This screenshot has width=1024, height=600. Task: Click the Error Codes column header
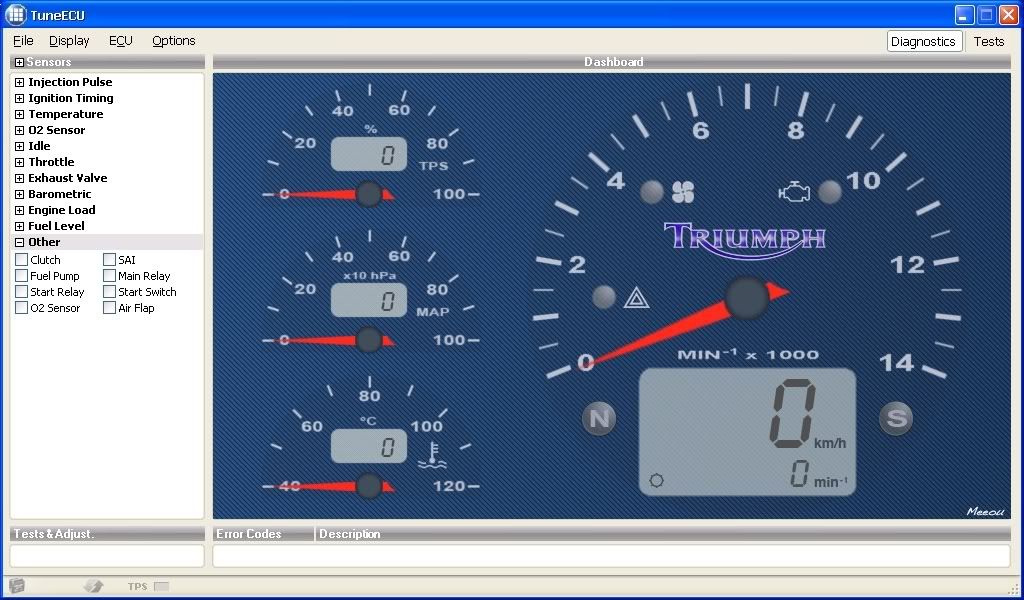[263, 533]
